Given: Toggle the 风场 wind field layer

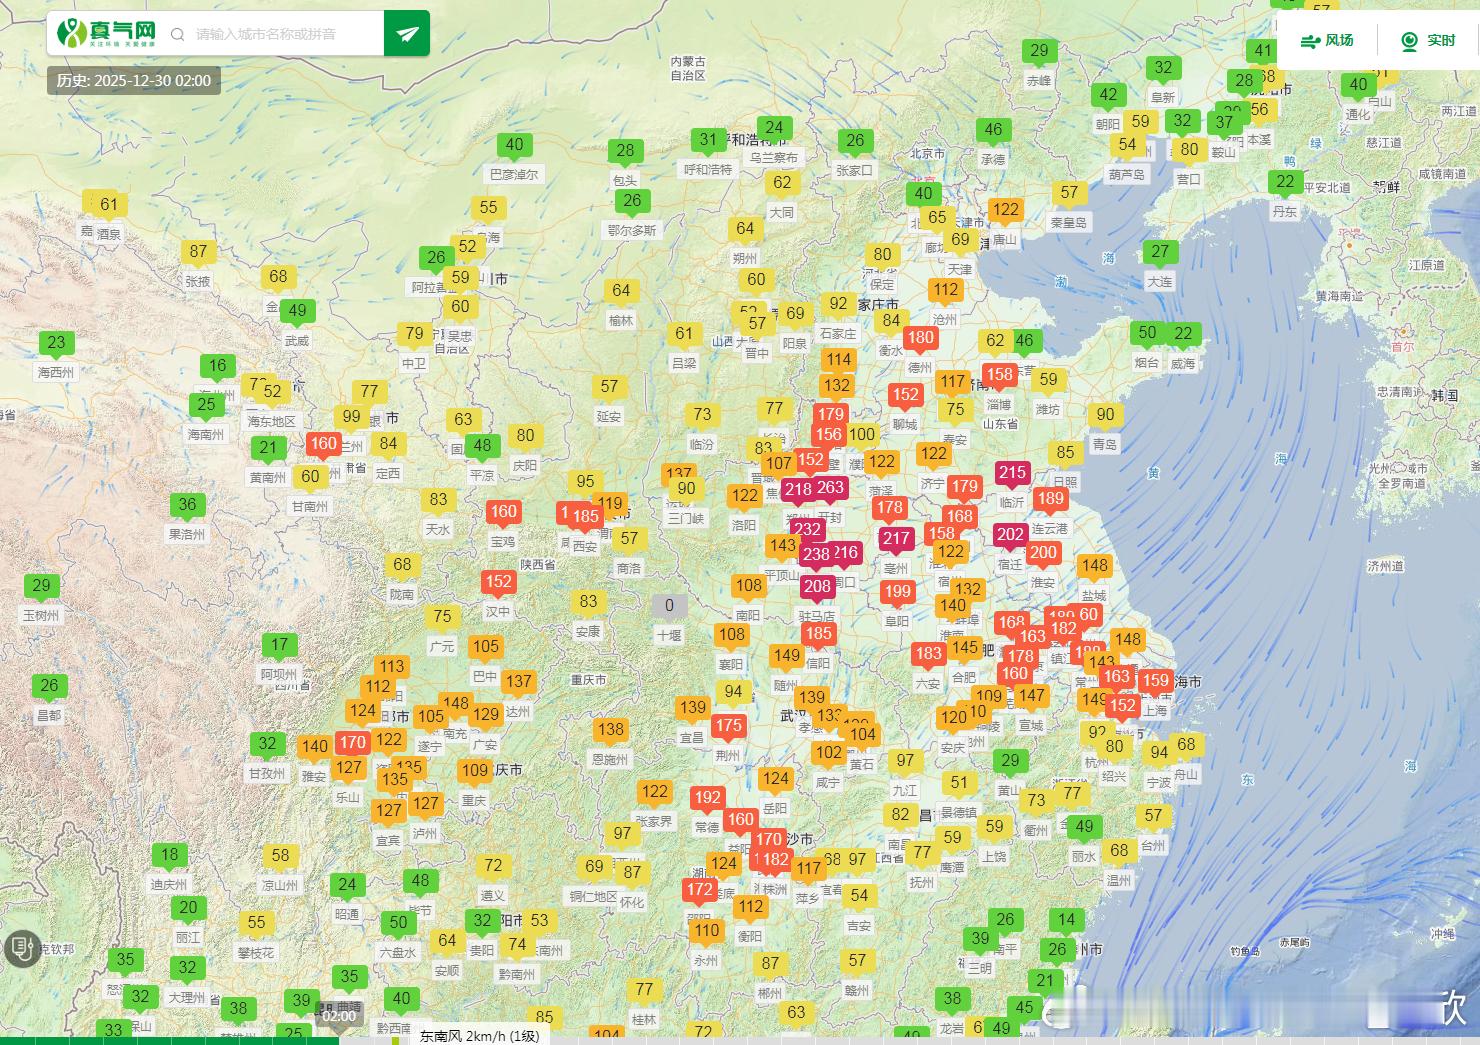Looking at the screenshot, I should pyautogui.click(x=1327, y=40).
